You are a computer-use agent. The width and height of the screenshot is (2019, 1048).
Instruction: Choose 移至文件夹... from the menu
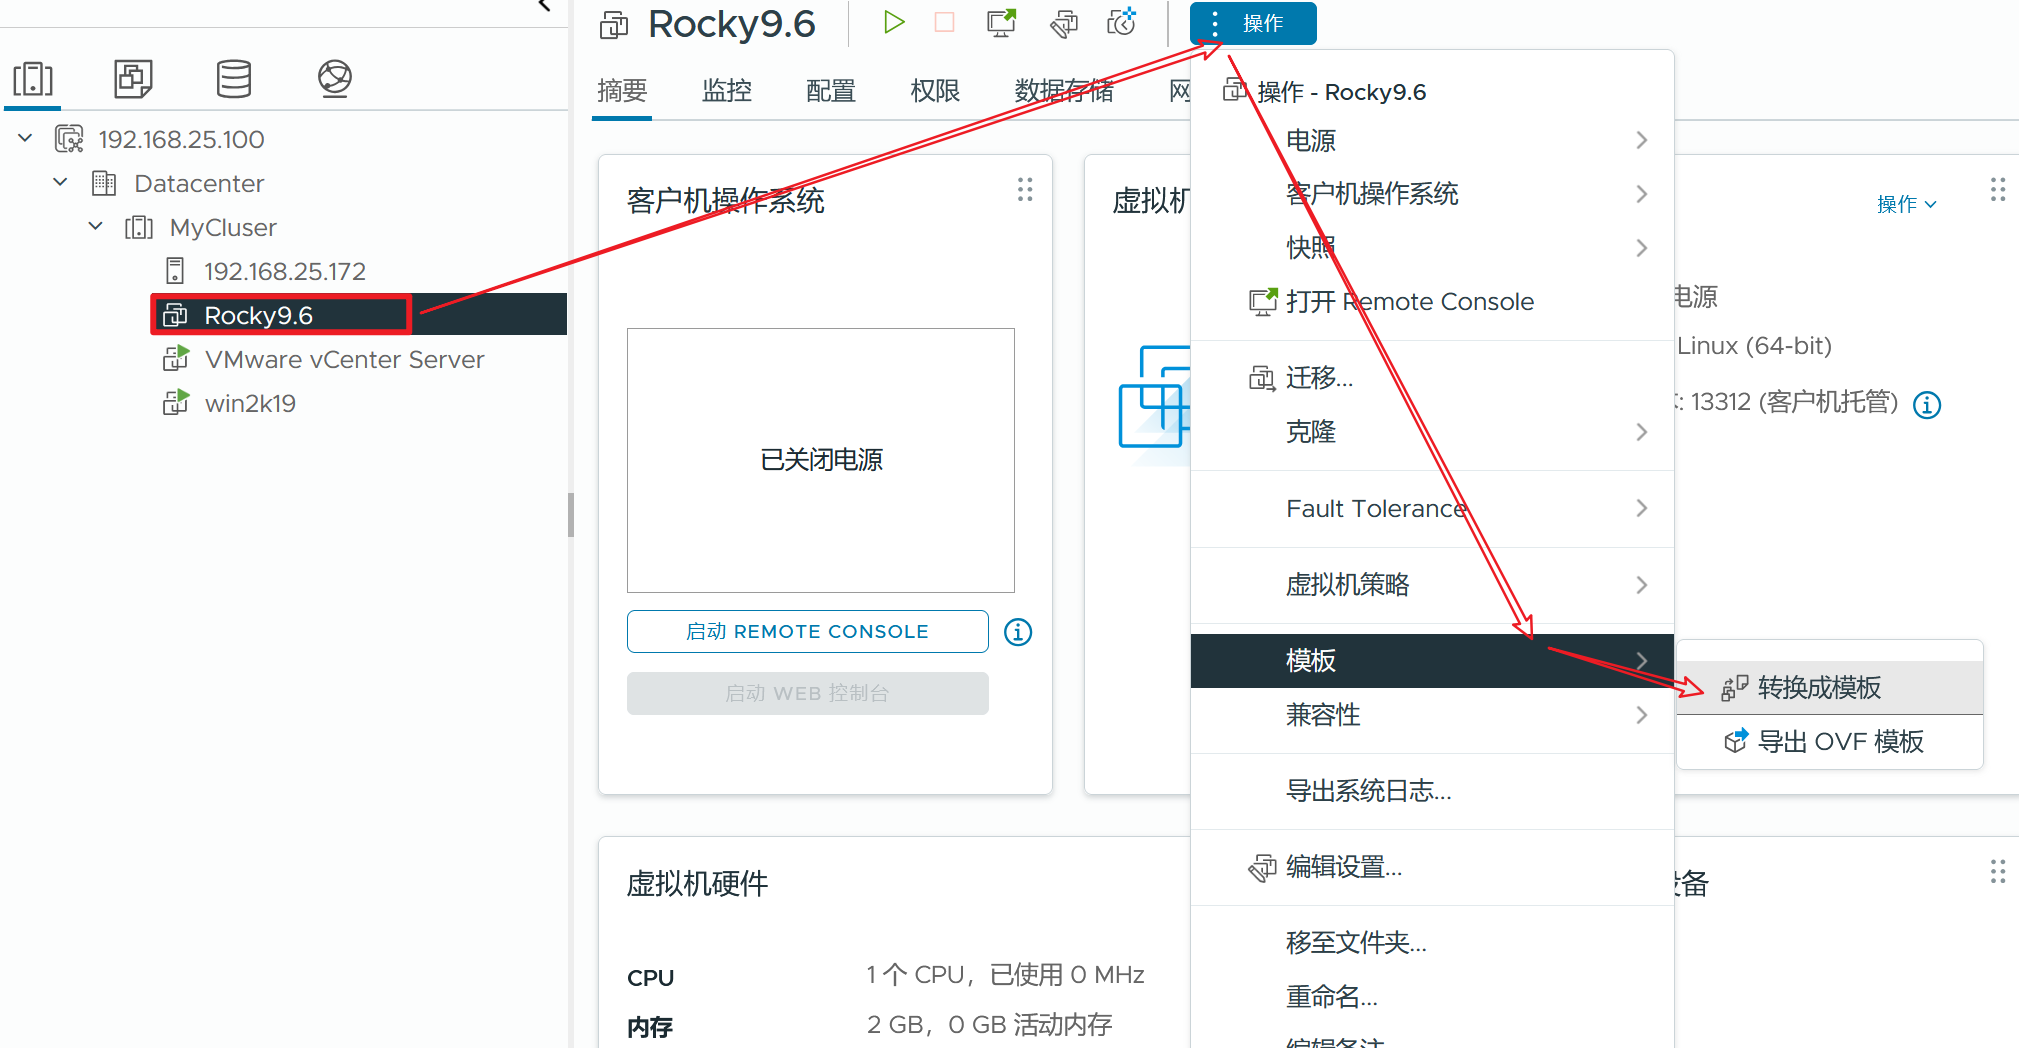1432,943
